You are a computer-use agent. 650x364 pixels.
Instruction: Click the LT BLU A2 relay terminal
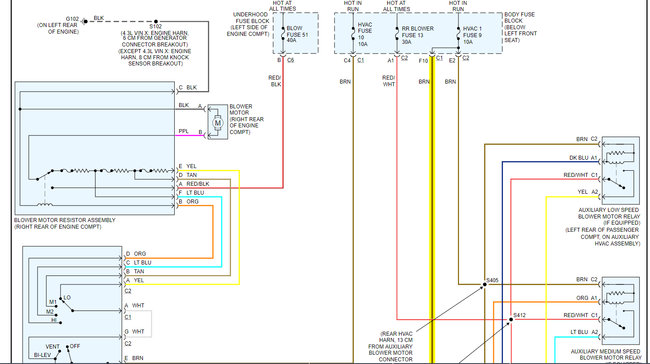click(x=584, y=332)
